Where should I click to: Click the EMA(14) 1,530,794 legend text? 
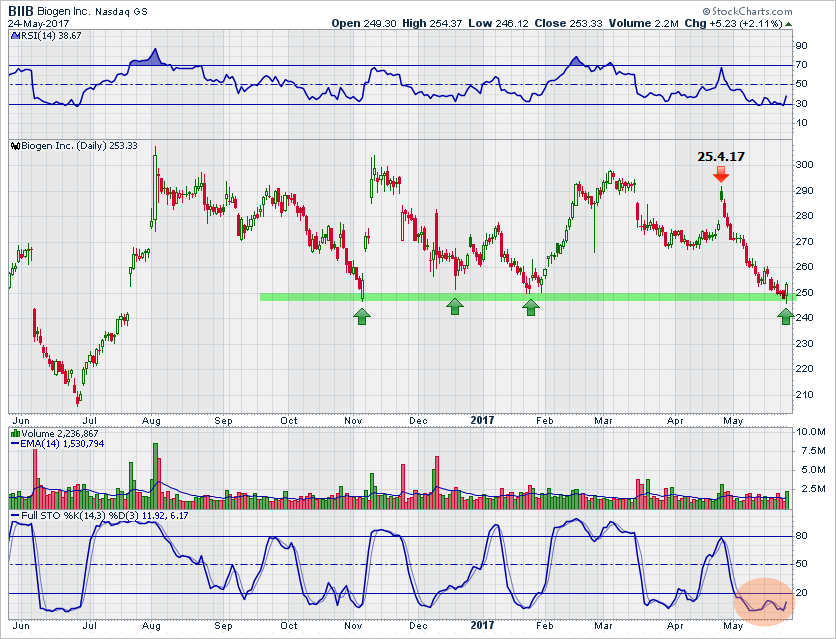click(62, 443)
